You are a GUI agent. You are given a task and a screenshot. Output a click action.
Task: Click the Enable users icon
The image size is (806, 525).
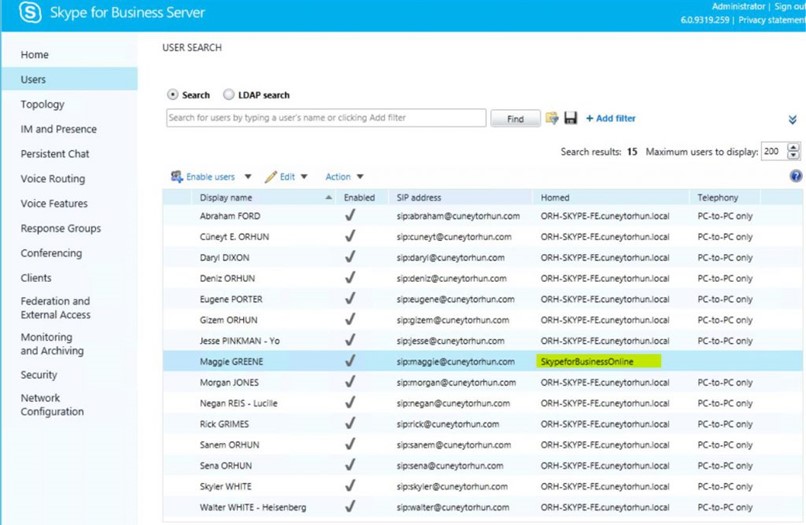(177, 177)
